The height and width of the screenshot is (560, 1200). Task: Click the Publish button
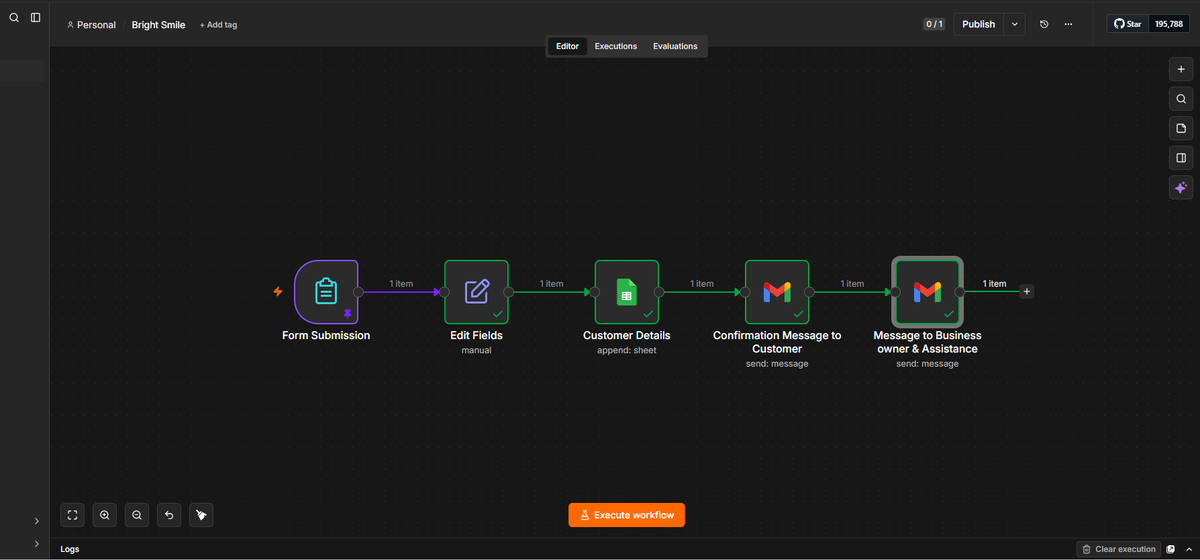pyautogui.click(x=979, y=24)
